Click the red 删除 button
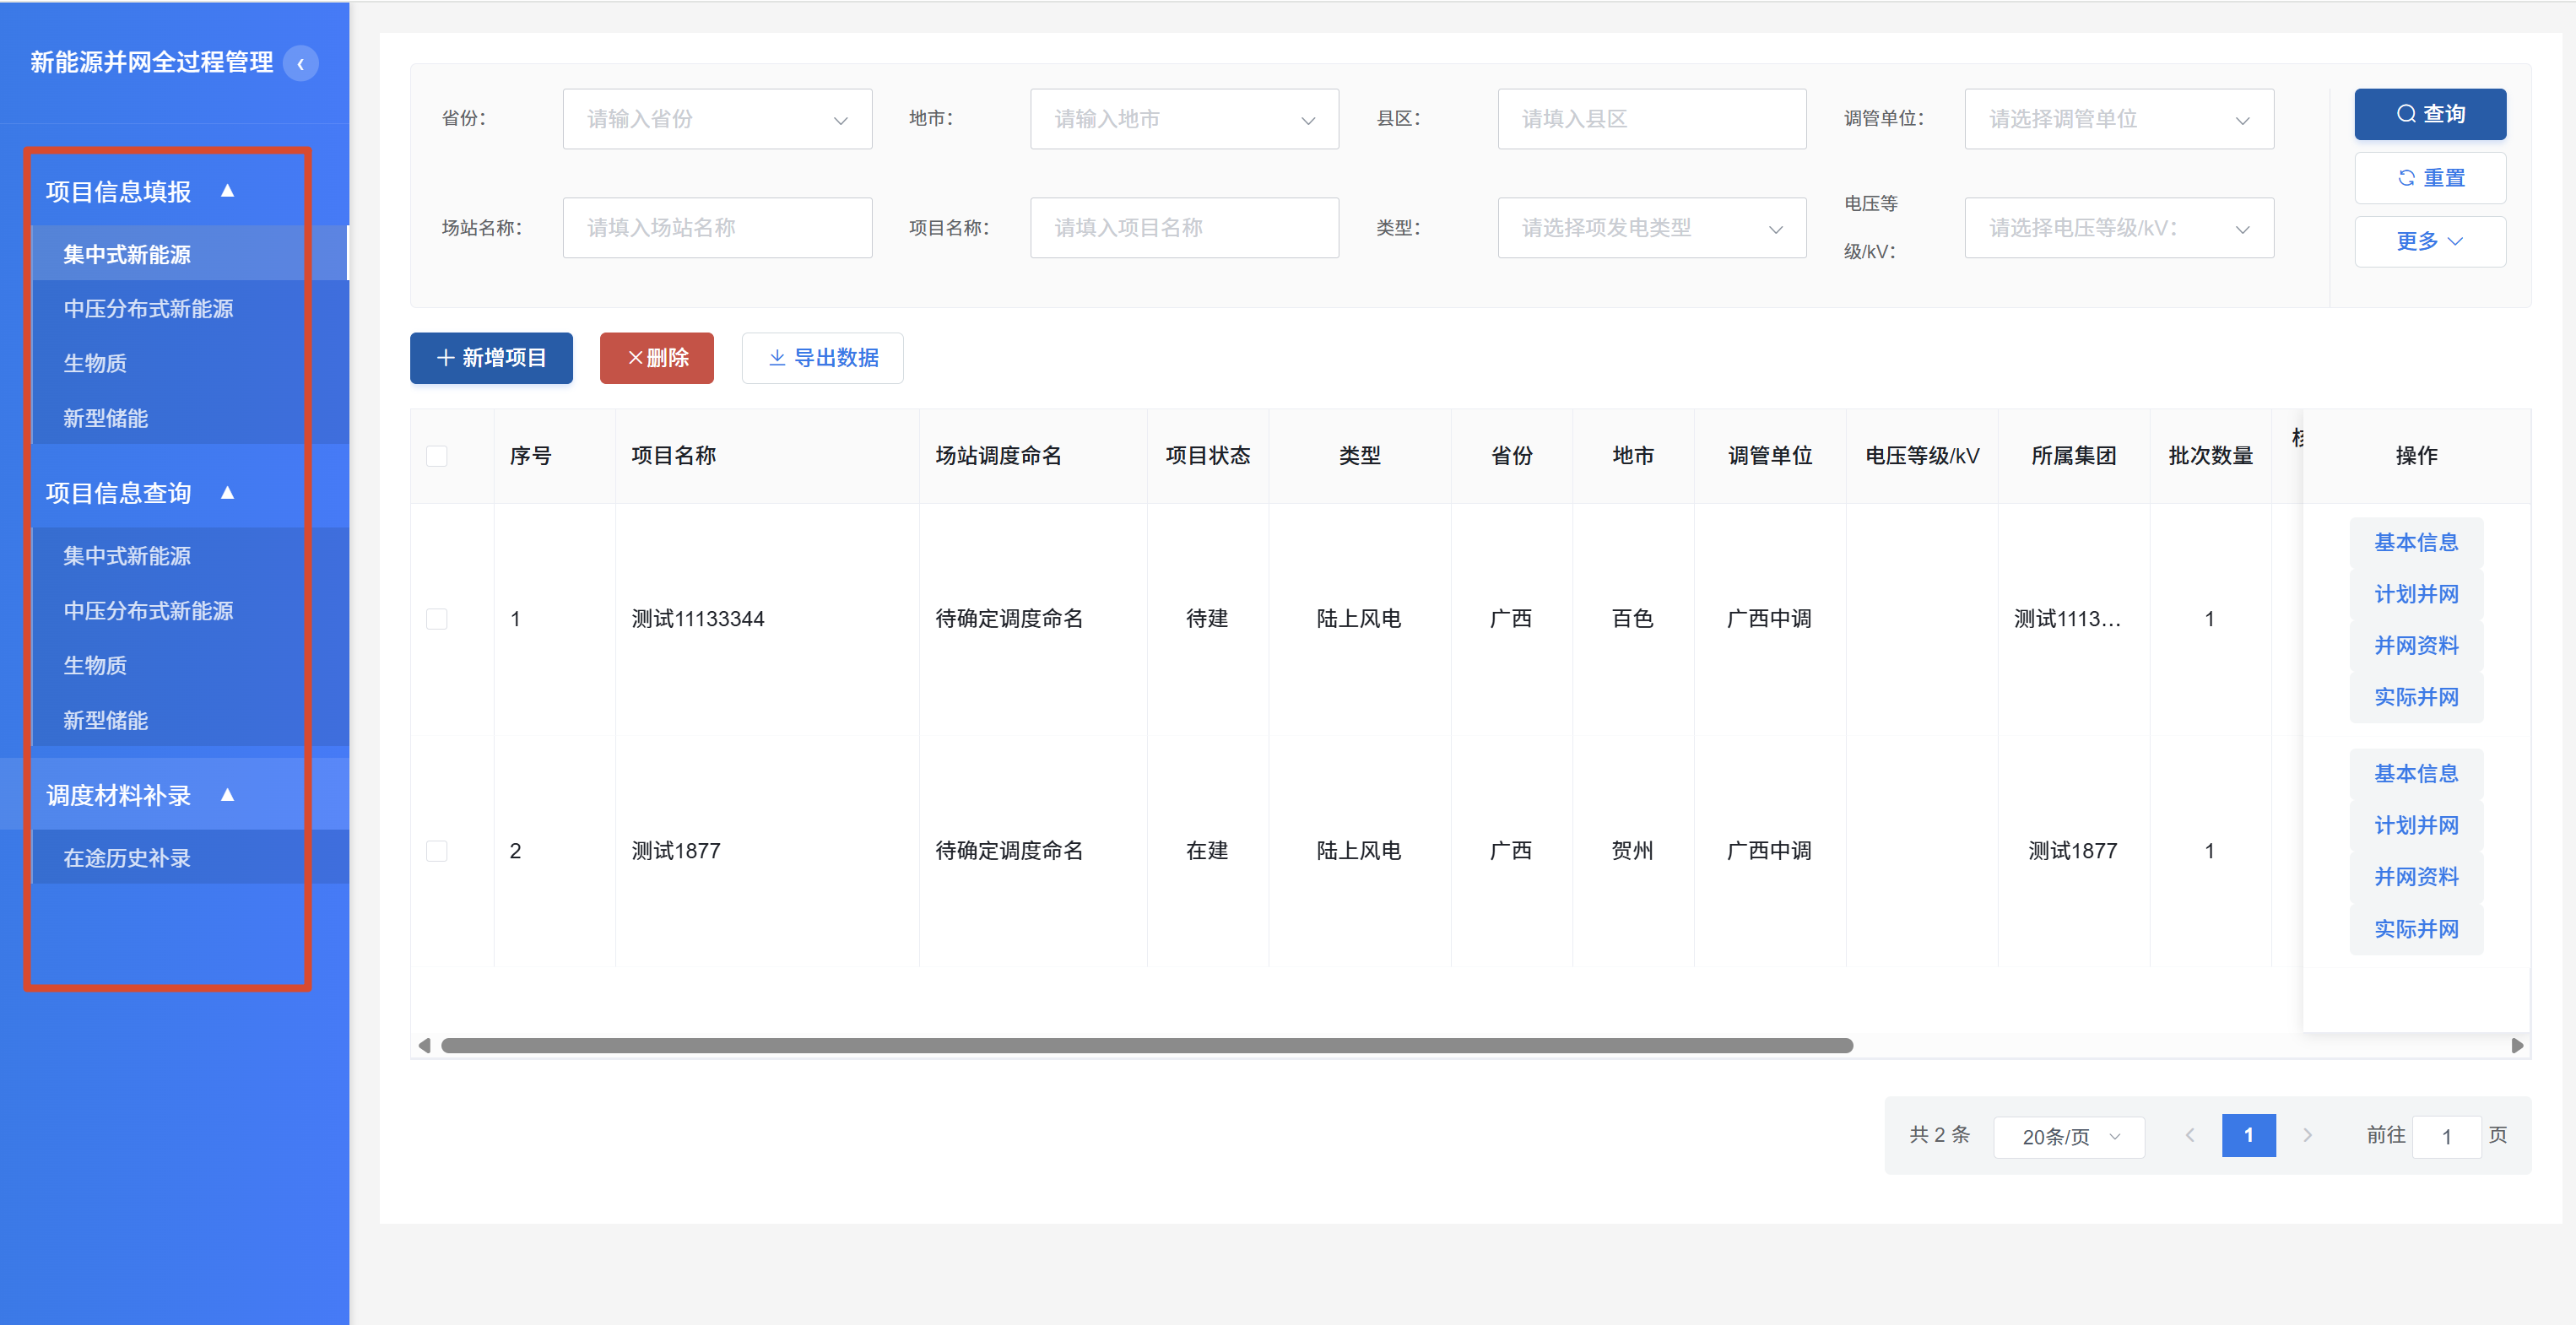 click(x=657, y=358)
